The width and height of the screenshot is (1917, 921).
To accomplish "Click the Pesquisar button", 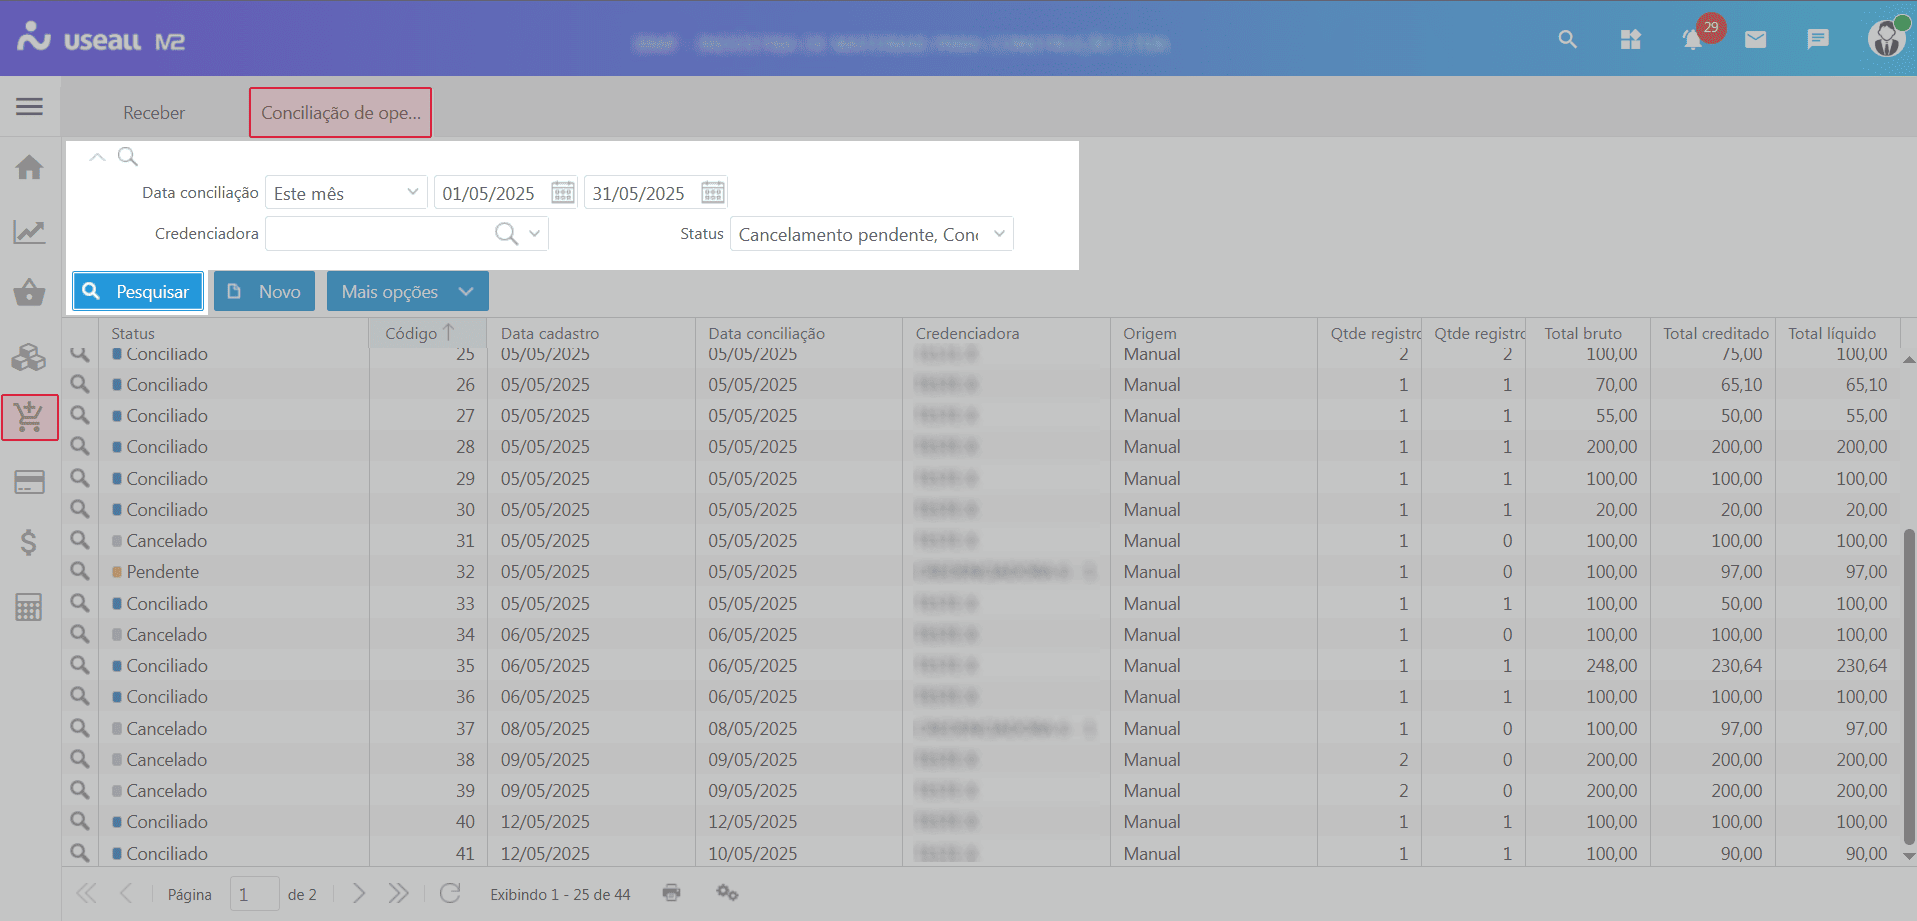I will point(138,291).
